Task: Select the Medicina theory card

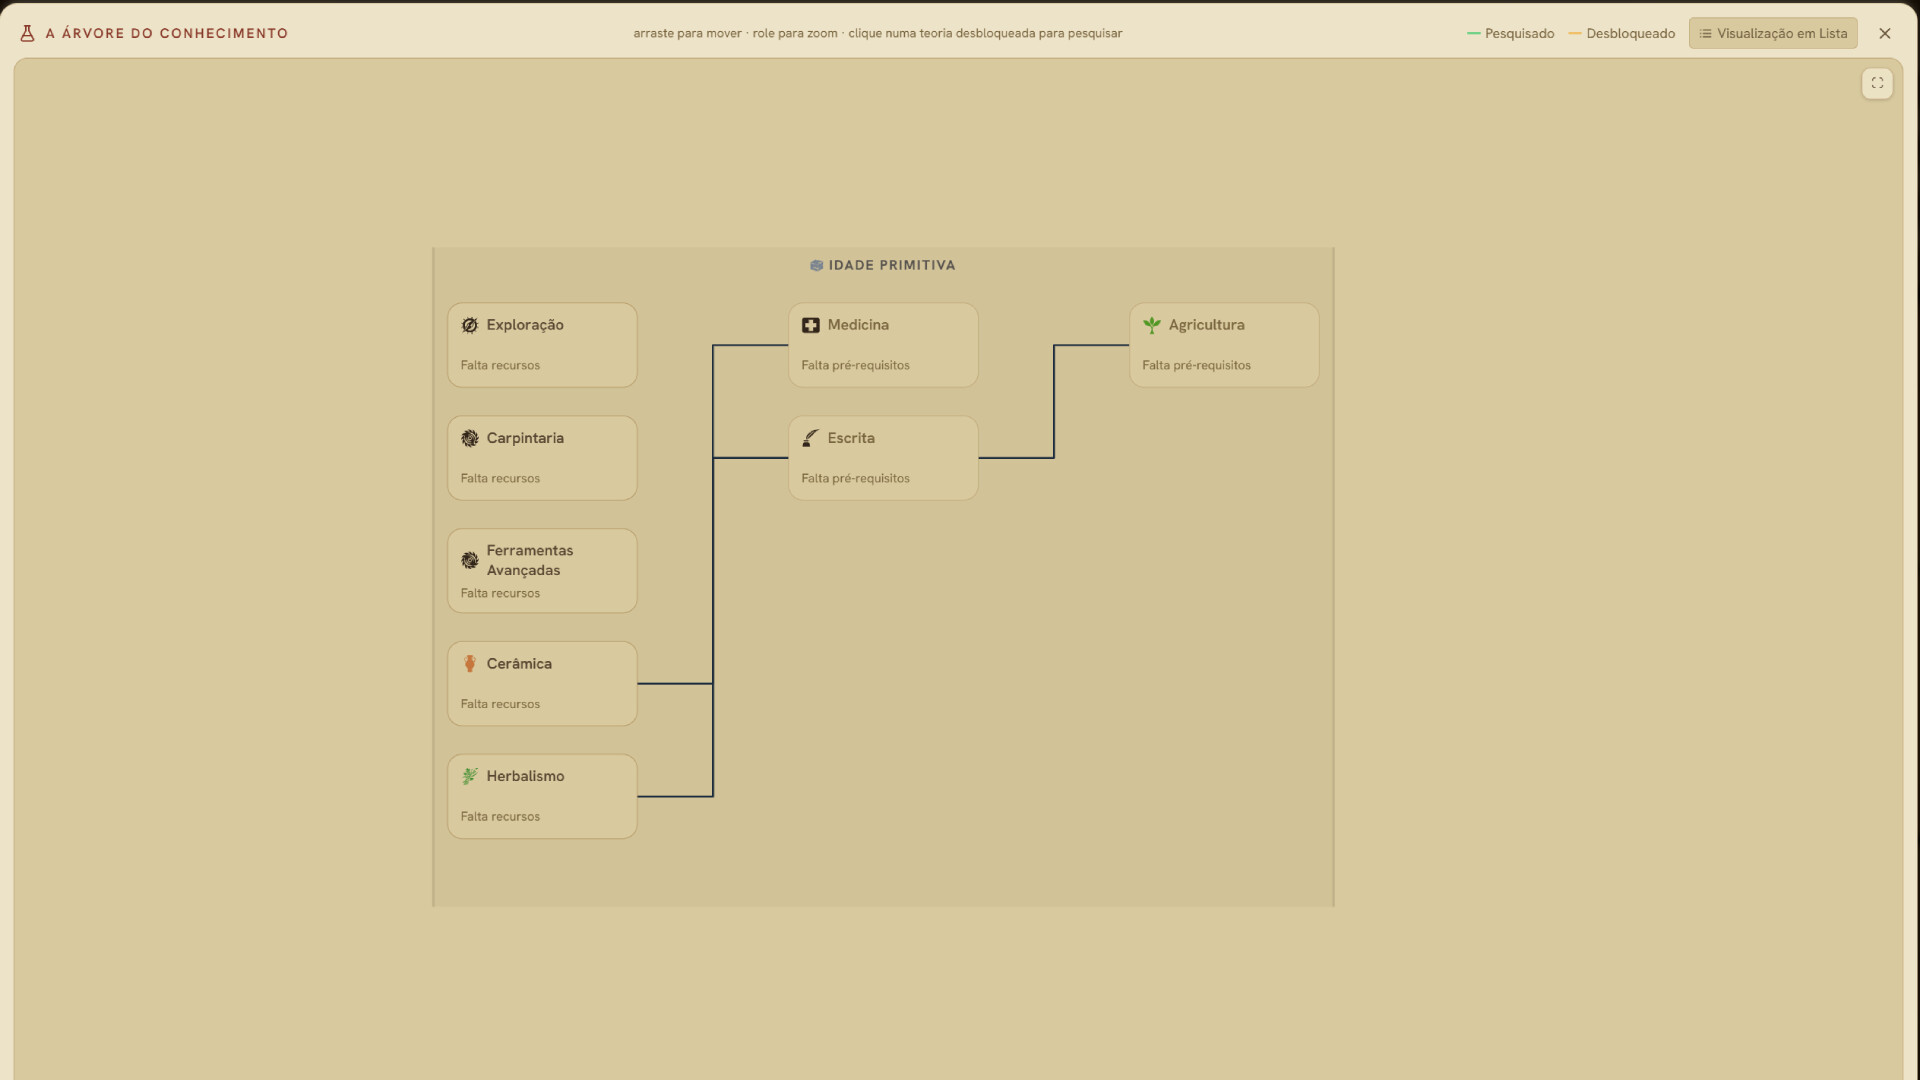Action: pyautogui.click(x=883, y=345)
